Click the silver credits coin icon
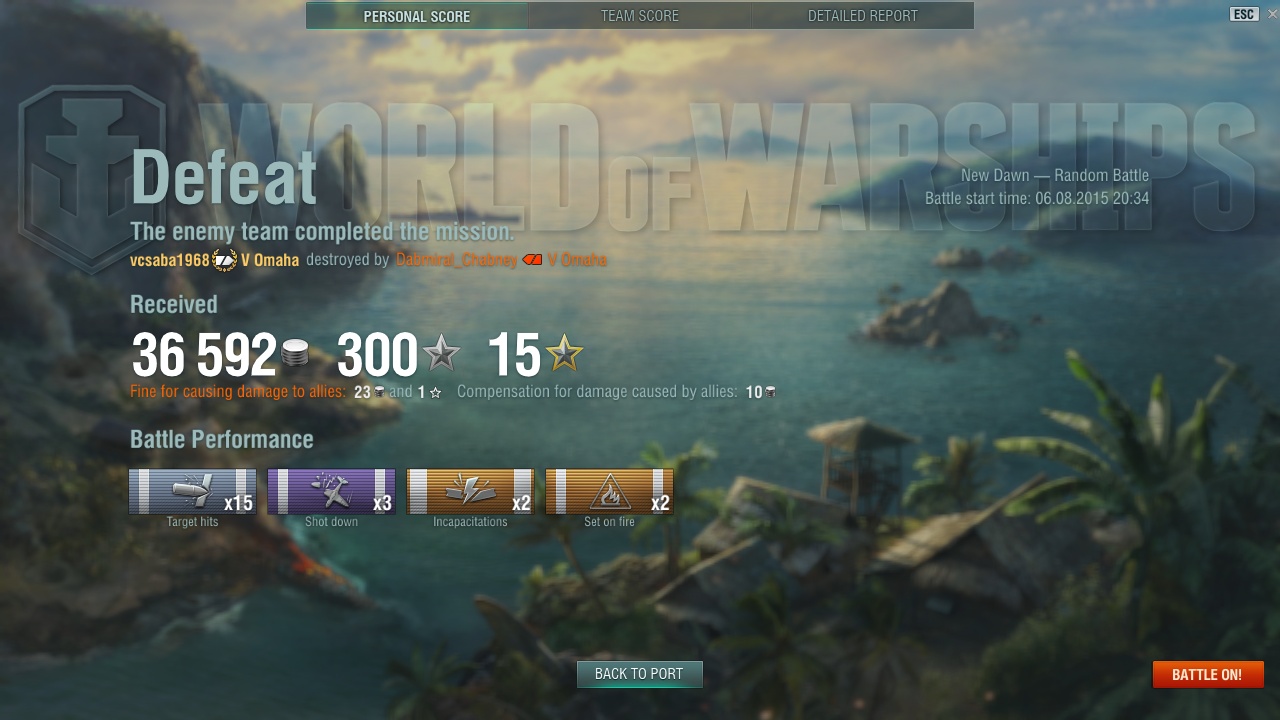The image size is (1280, 720). click(x=295, y=353)
